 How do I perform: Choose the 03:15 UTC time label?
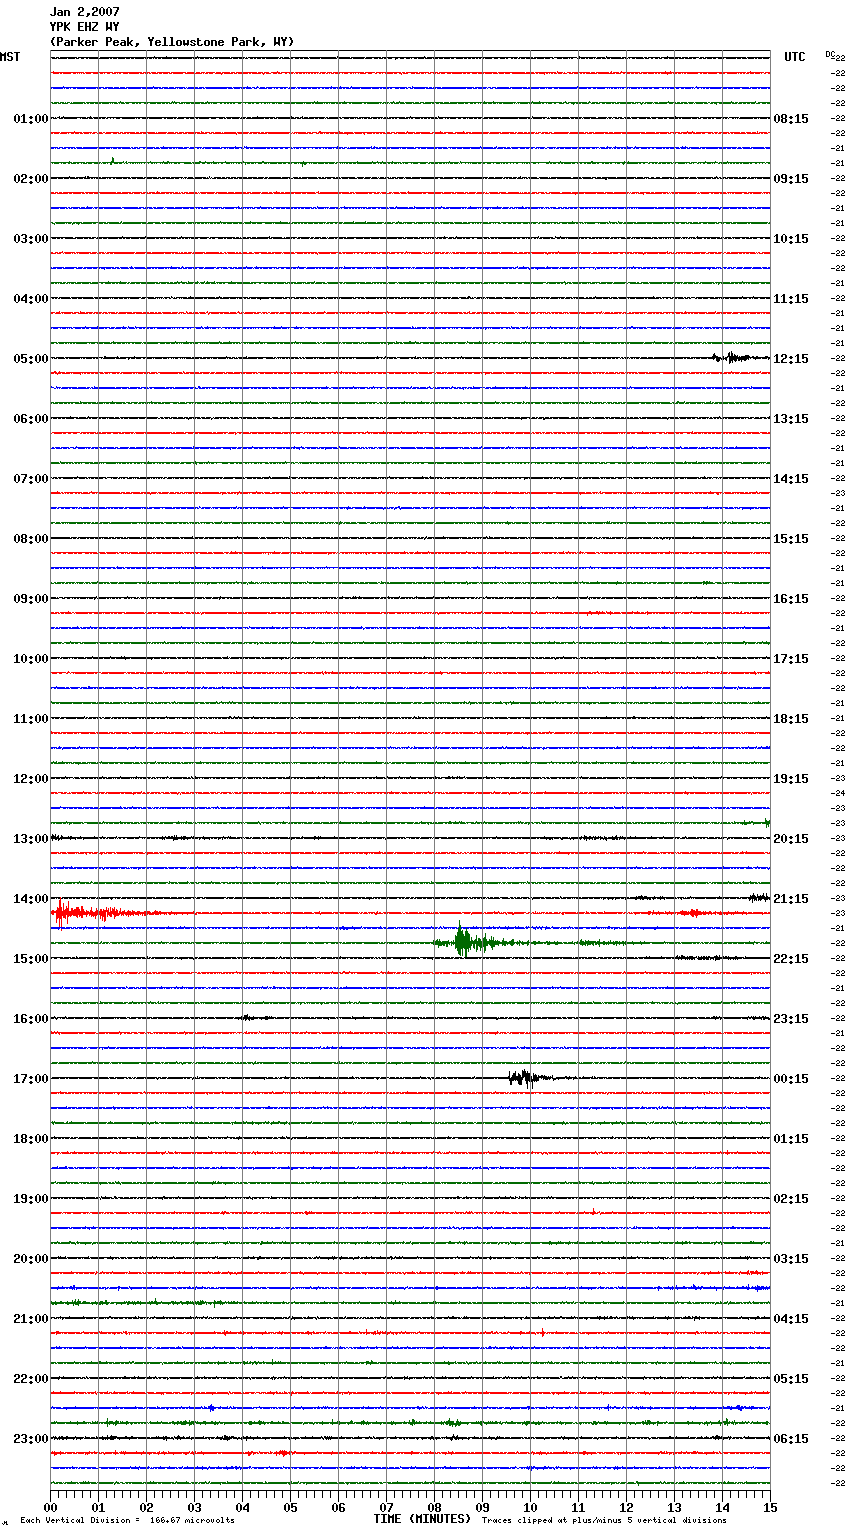pos(791,1259)
